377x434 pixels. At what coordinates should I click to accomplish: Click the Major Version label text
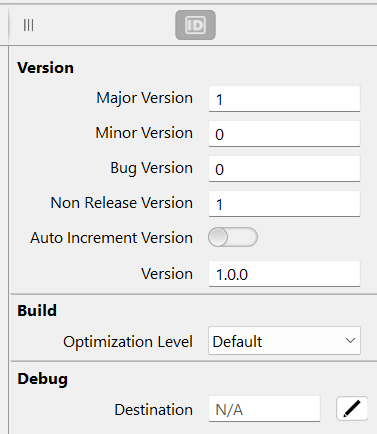click(145, 98)
